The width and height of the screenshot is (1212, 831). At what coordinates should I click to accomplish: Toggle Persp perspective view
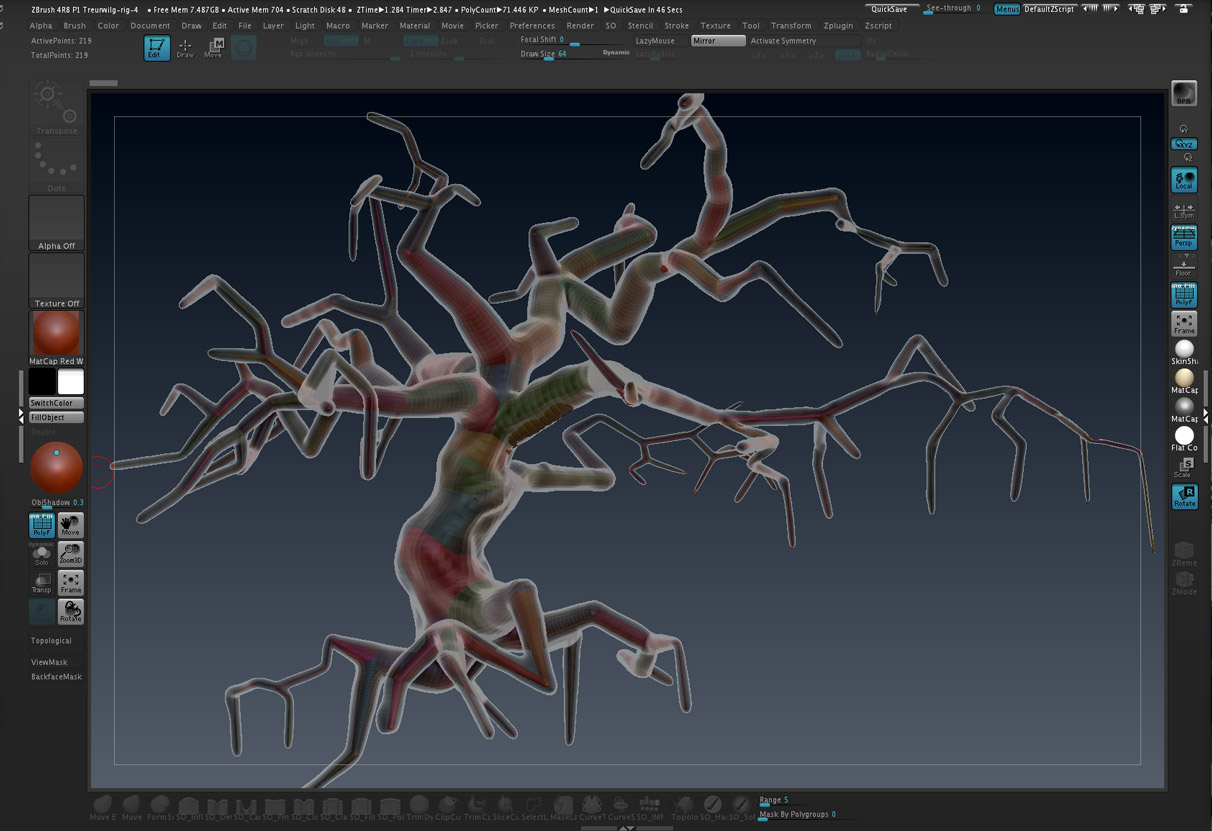[1184, 237]
